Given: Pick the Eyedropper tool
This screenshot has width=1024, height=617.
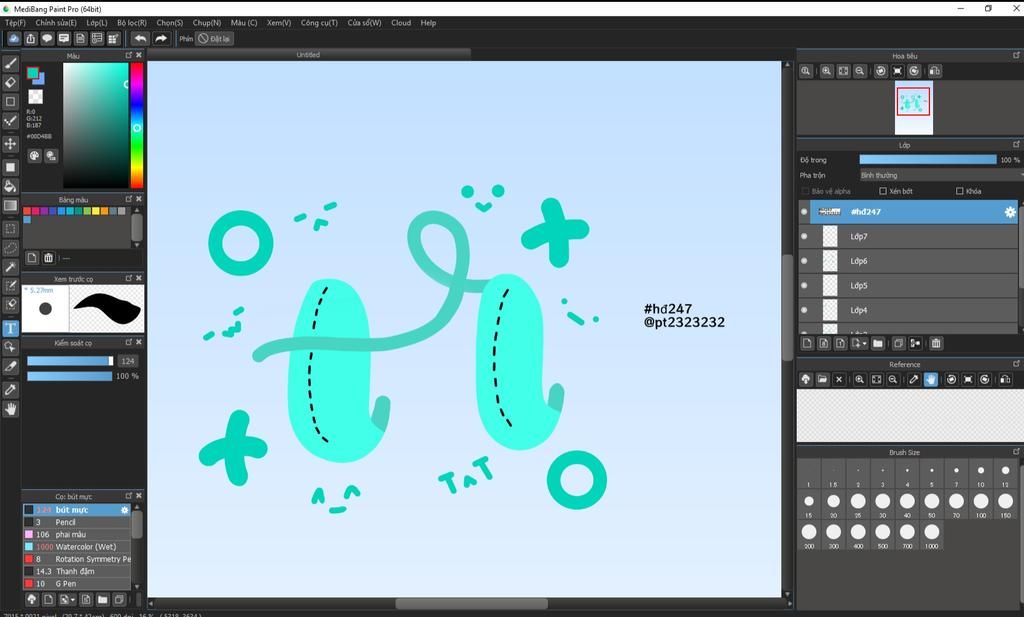Looking at the screenshot, I should [x=10, y=390].
